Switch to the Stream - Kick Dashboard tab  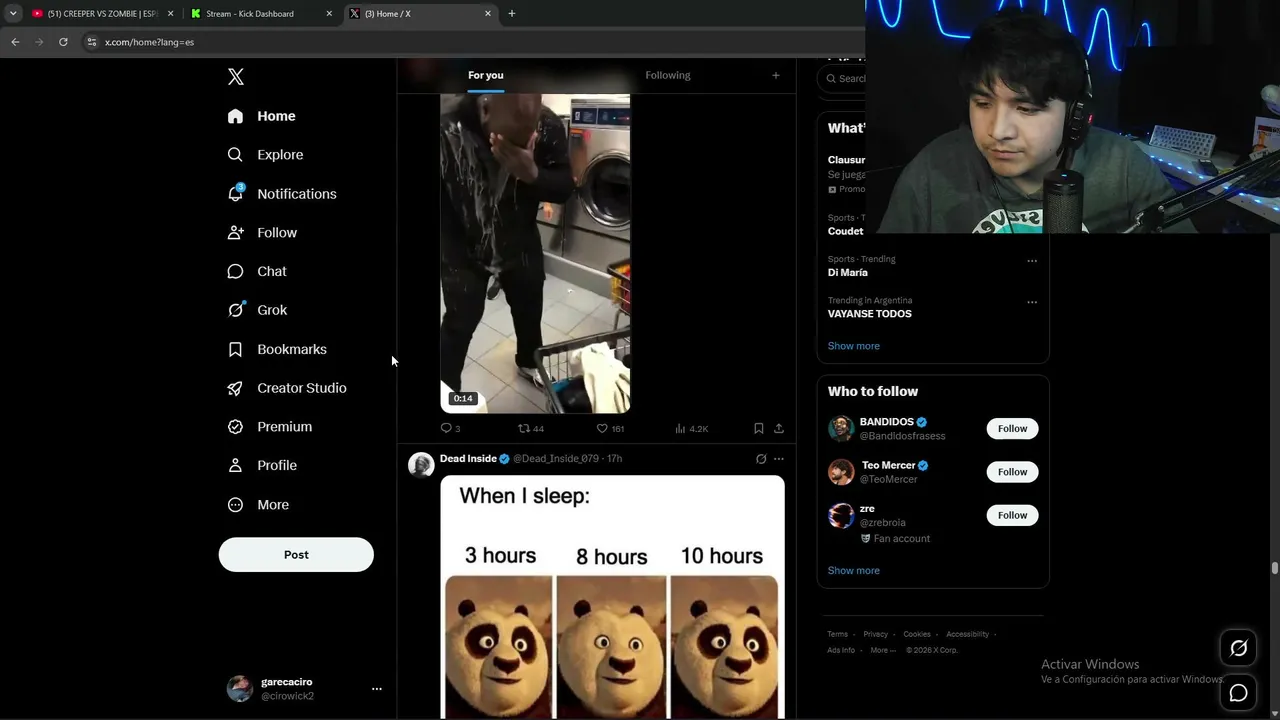pyautogui.click(x=262, y=14)
